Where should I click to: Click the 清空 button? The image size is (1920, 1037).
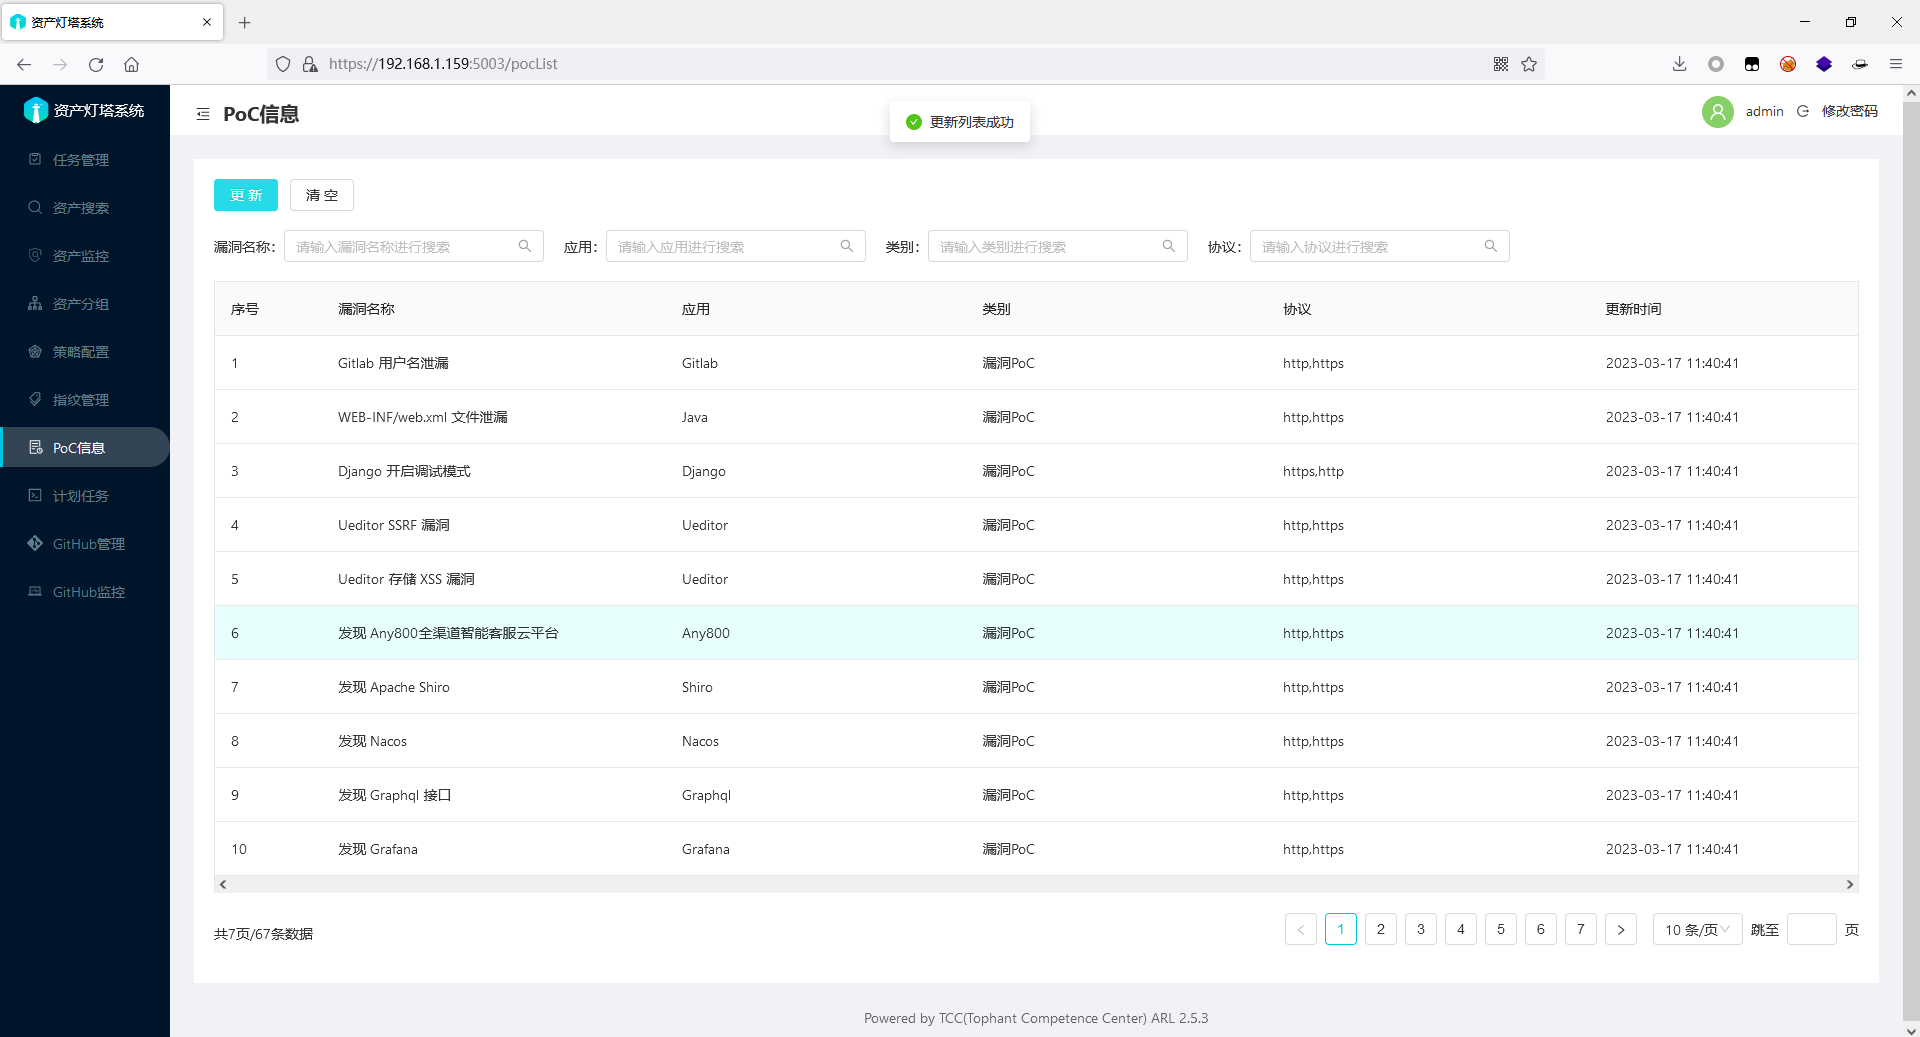point(322,195)
